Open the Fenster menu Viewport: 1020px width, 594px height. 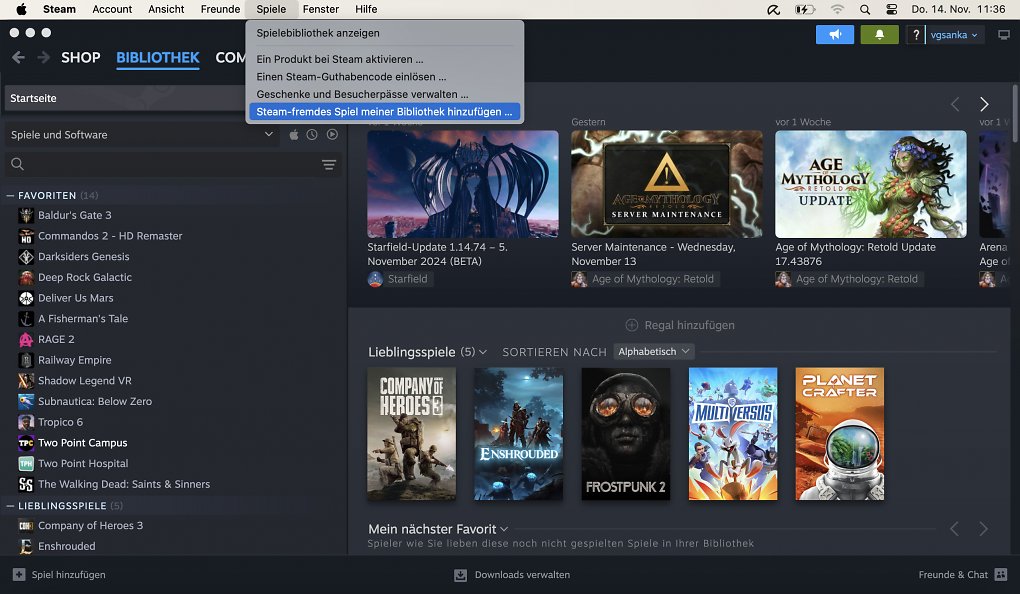[321, 9]
